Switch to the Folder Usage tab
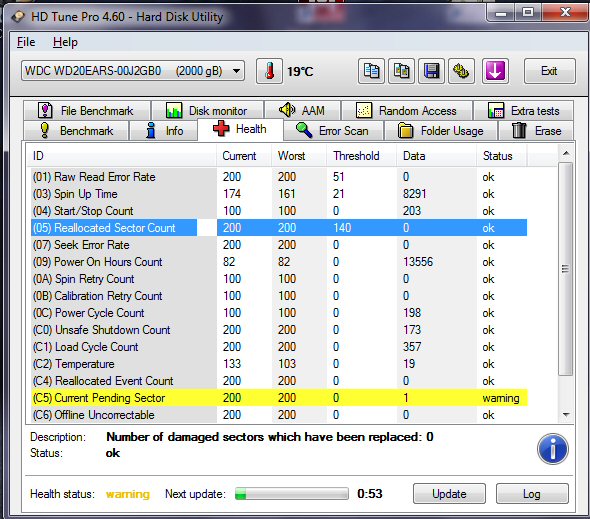The height and width of the screenshot is (519, 590). [x=441, y=131]
